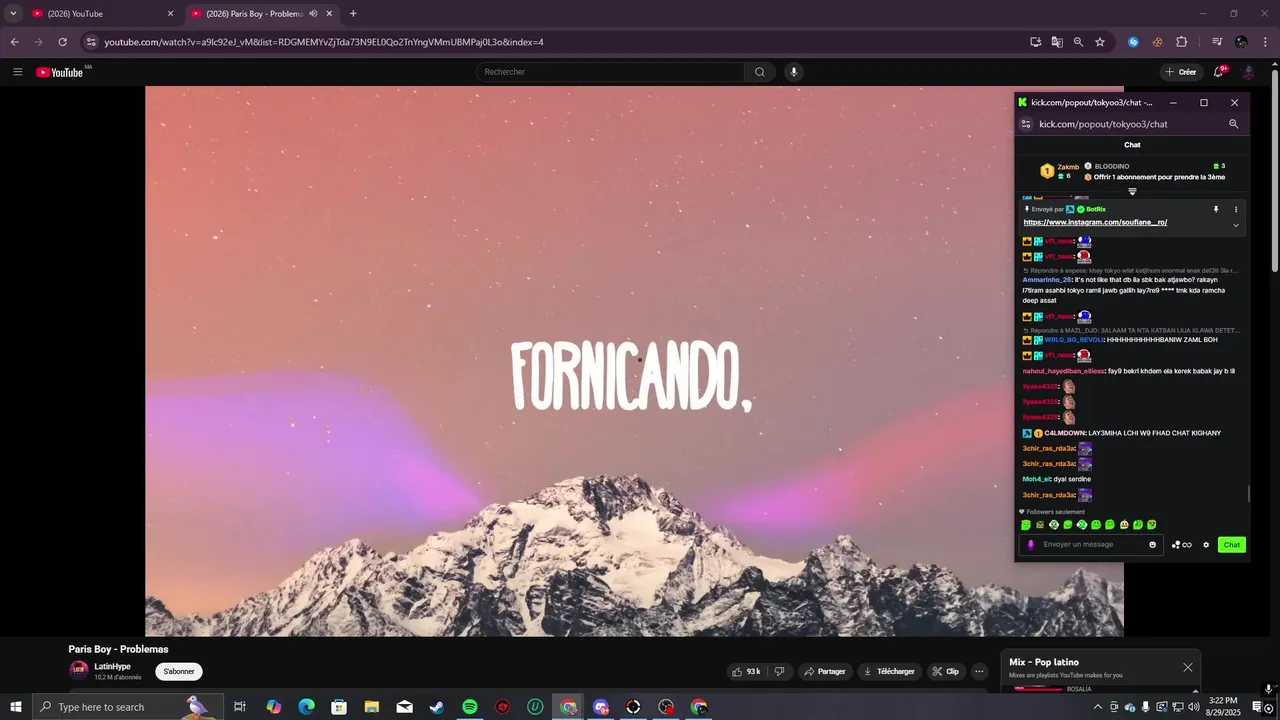The height and width of the screenshot is (720, 1280).
Task: Click the Chrome address bar URL
Action: (x=324, y=42)
